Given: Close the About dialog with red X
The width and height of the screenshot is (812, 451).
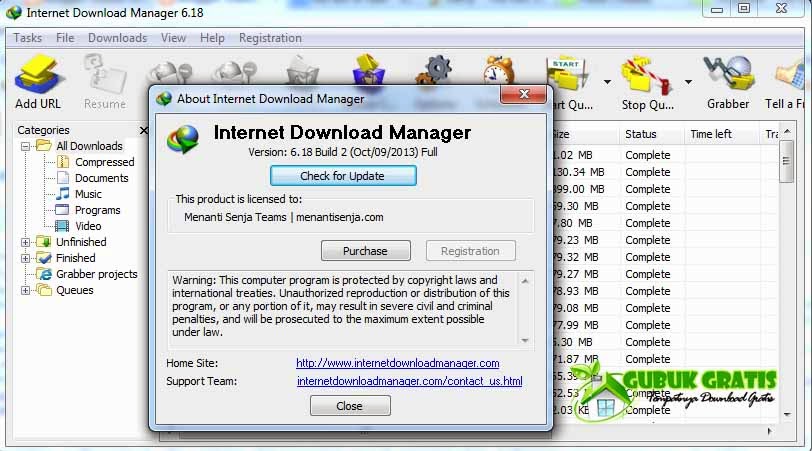Looking at the screenshot, I should point(524,94).
